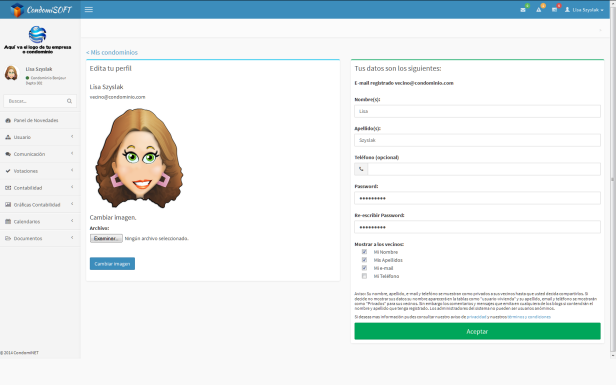Screen dimensions: 616x385
Task: Click the magnifier search icon in sidebar
Action: [x=70, y=101]
